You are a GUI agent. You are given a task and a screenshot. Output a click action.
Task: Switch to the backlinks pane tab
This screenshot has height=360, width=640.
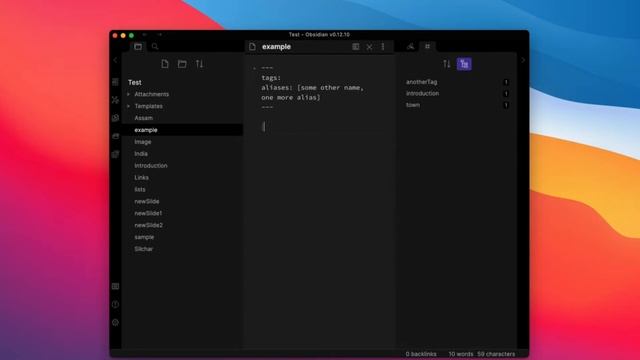point(410,47)
